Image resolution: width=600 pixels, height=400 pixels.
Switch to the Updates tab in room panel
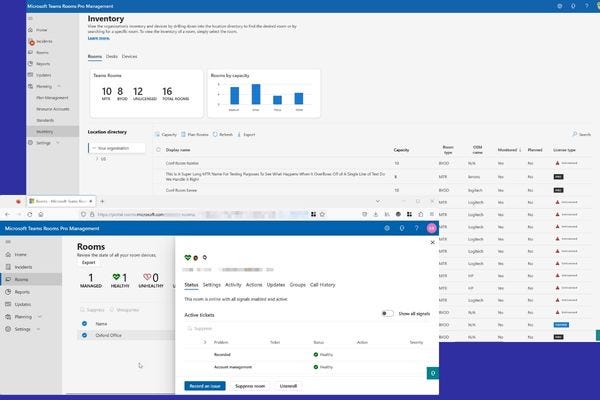[x=276, y=285]
